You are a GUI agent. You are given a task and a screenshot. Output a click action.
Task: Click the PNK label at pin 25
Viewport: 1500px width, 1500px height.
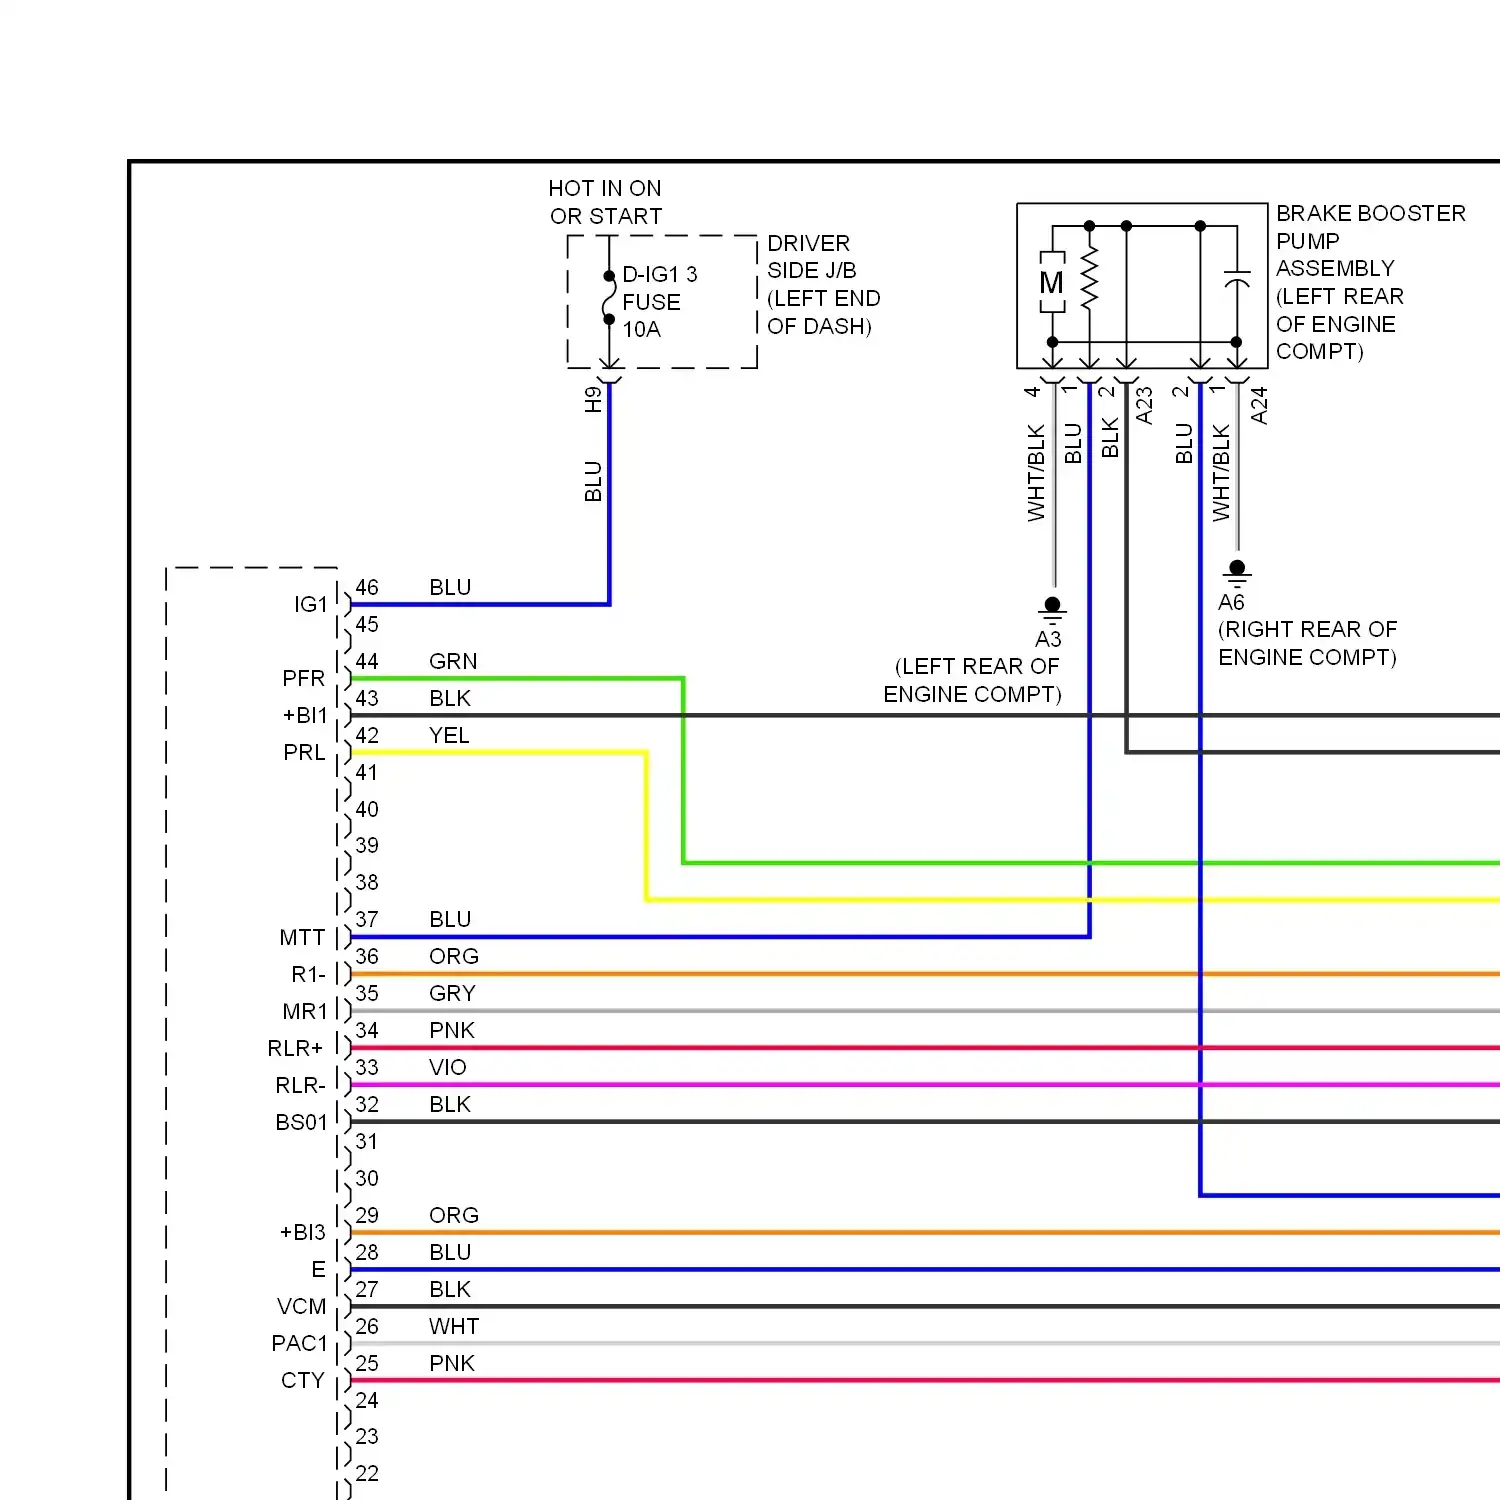pos(452,1363)
